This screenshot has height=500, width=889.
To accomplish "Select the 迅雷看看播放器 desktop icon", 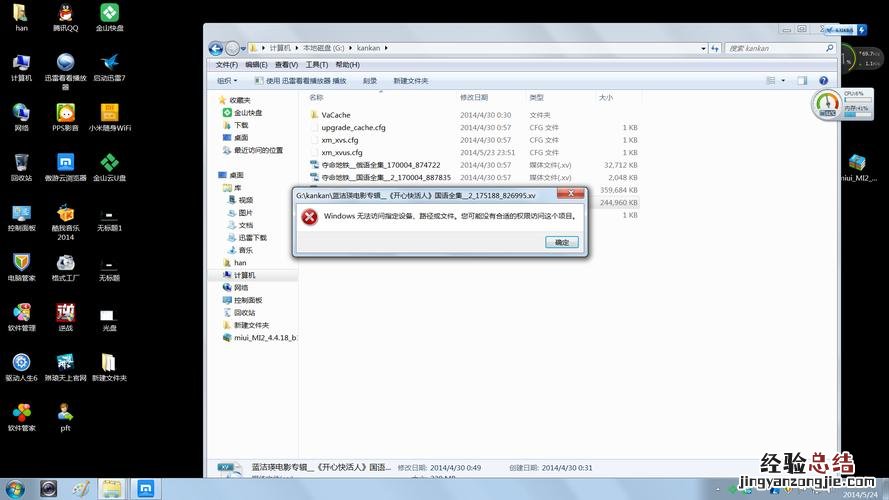I will 66,71.
